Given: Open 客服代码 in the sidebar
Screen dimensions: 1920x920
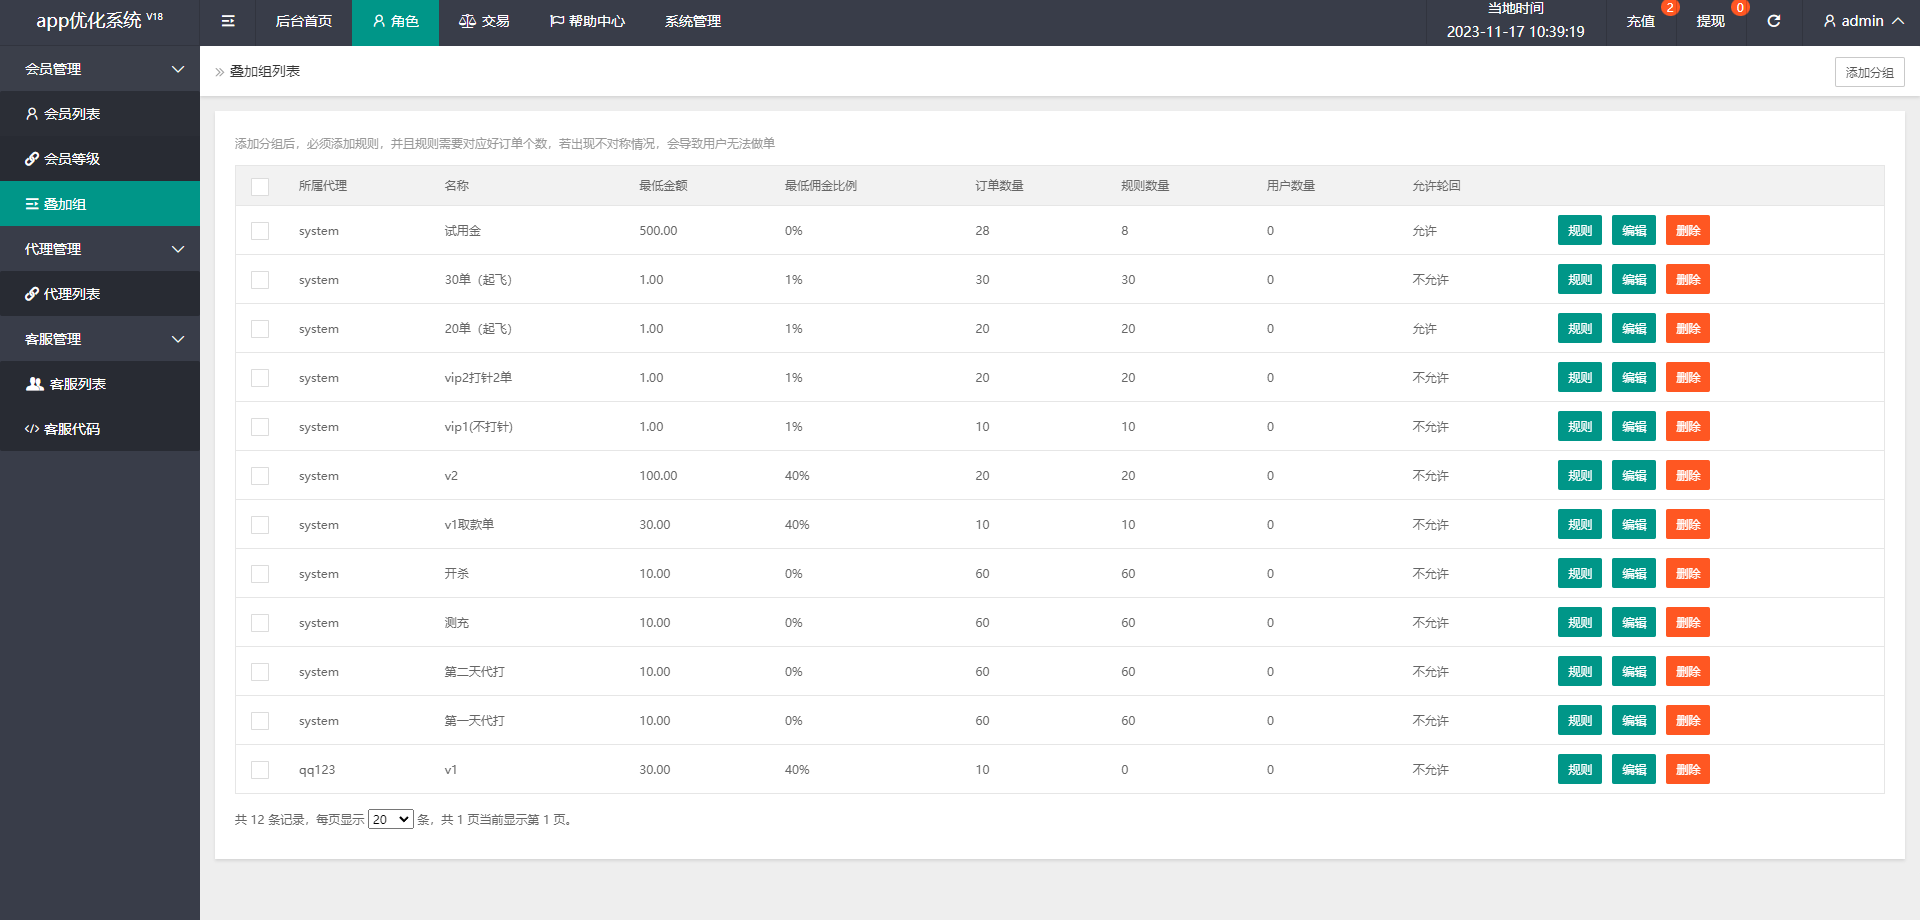Looking at the screenshot, I should (72, 429).
